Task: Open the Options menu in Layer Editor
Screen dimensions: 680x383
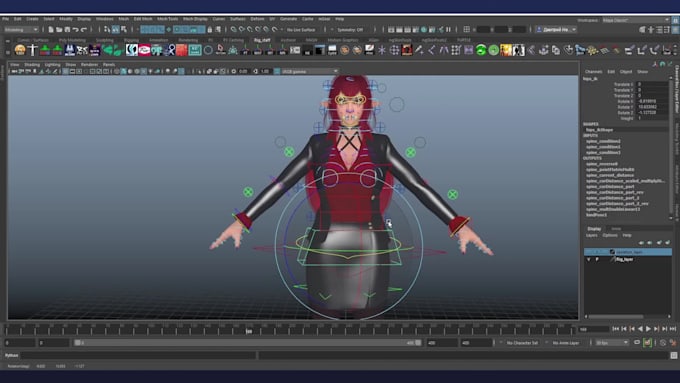Action: pos(610,236)
